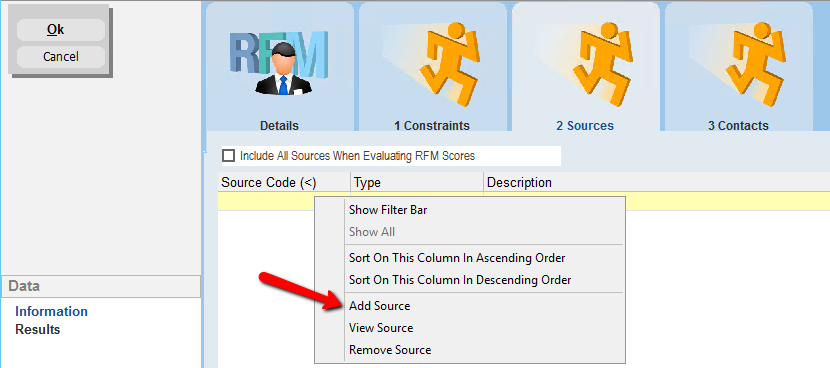
Task: Select Sort On This Column In Descending Order
Action: (470, 280)
